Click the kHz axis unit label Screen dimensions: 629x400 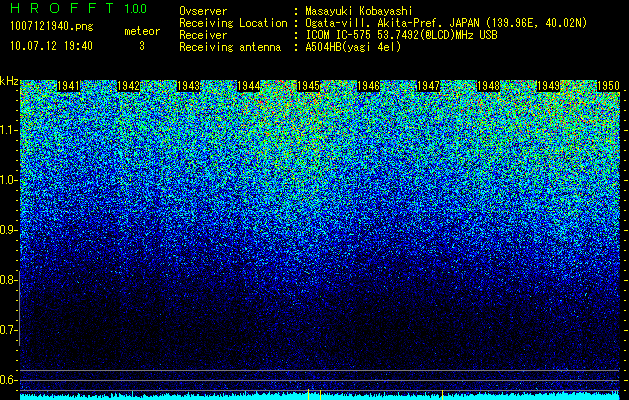click(9, 81)
